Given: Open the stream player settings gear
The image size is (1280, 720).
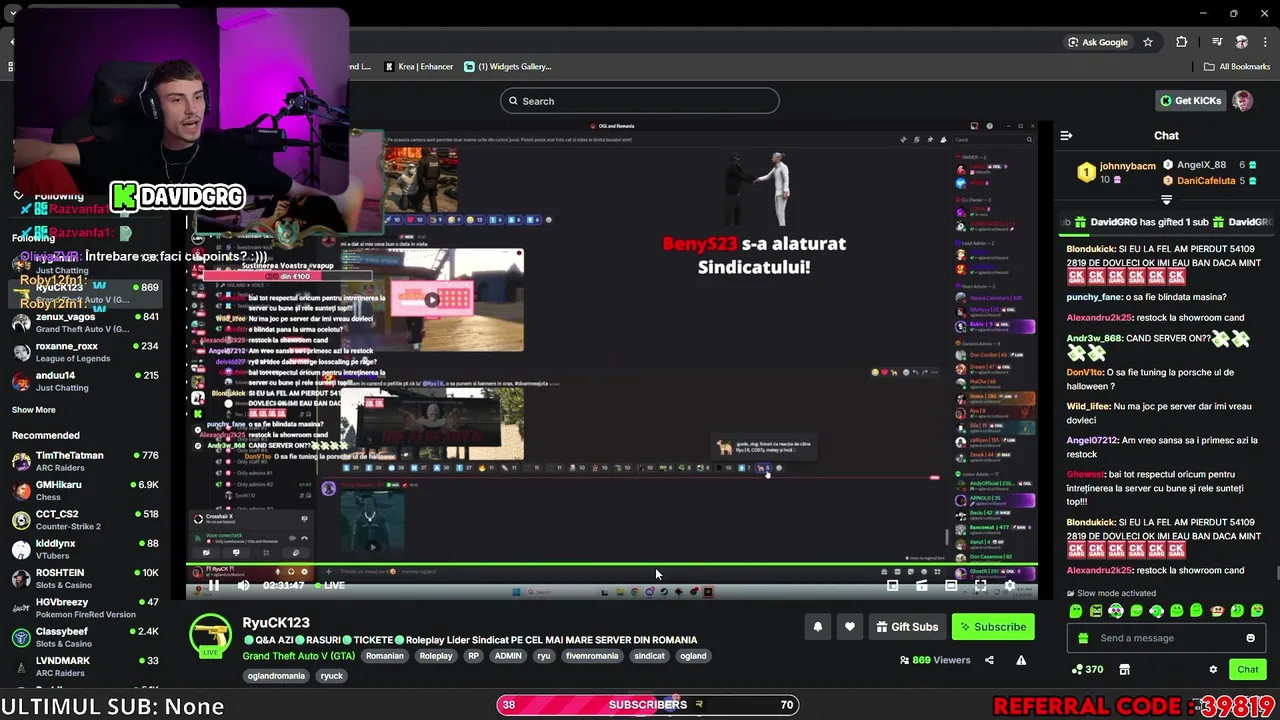Looking at the screenshot, I should point(1010,586).
